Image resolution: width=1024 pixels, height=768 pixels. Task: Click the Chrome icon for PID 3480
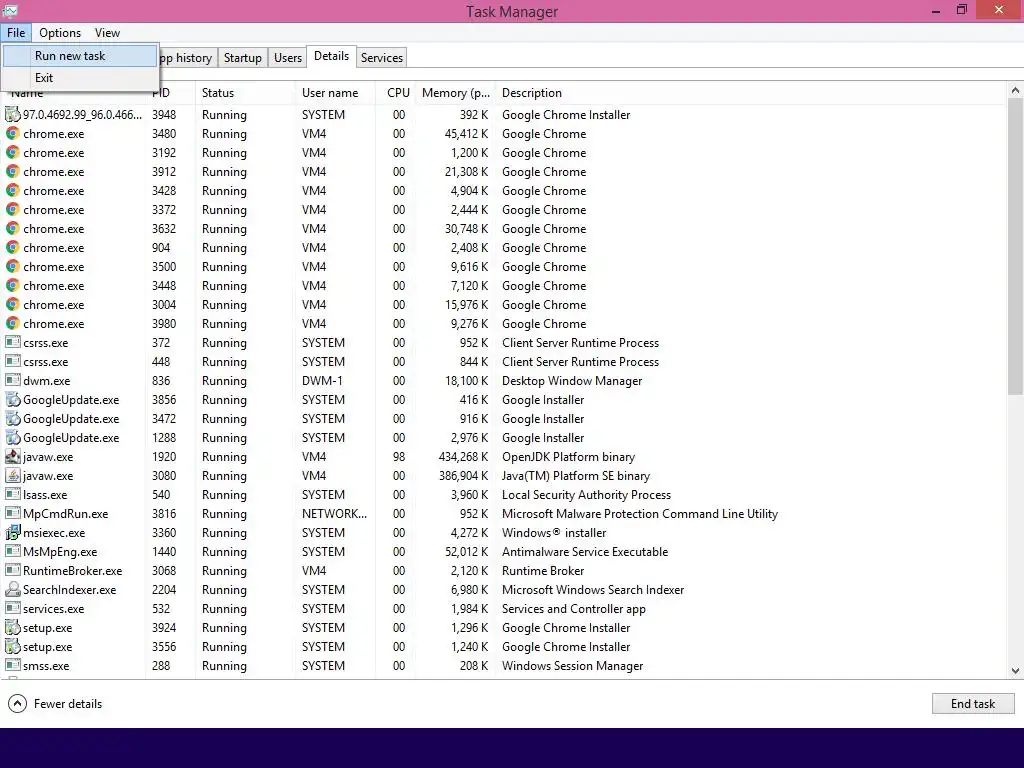12,133
